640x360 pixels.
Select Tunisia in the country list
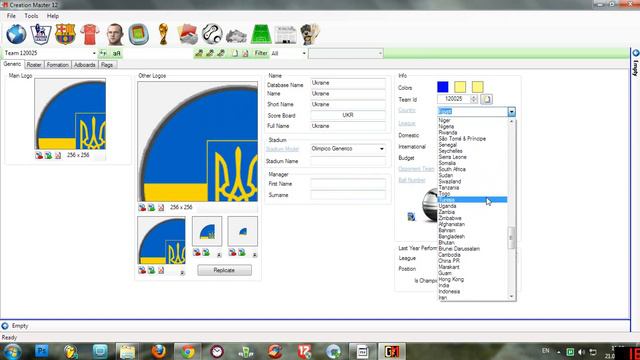472,200
